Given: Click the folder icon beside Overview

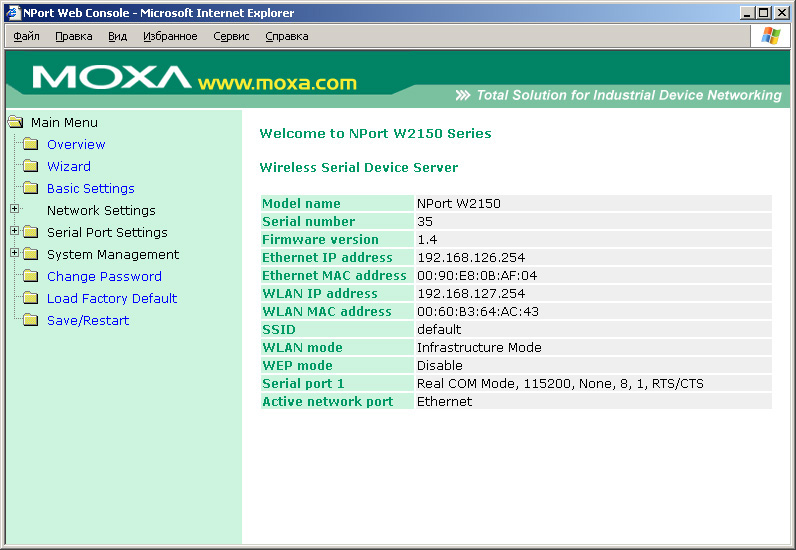Looking at the screenshot, I should [x=30, y=145].
